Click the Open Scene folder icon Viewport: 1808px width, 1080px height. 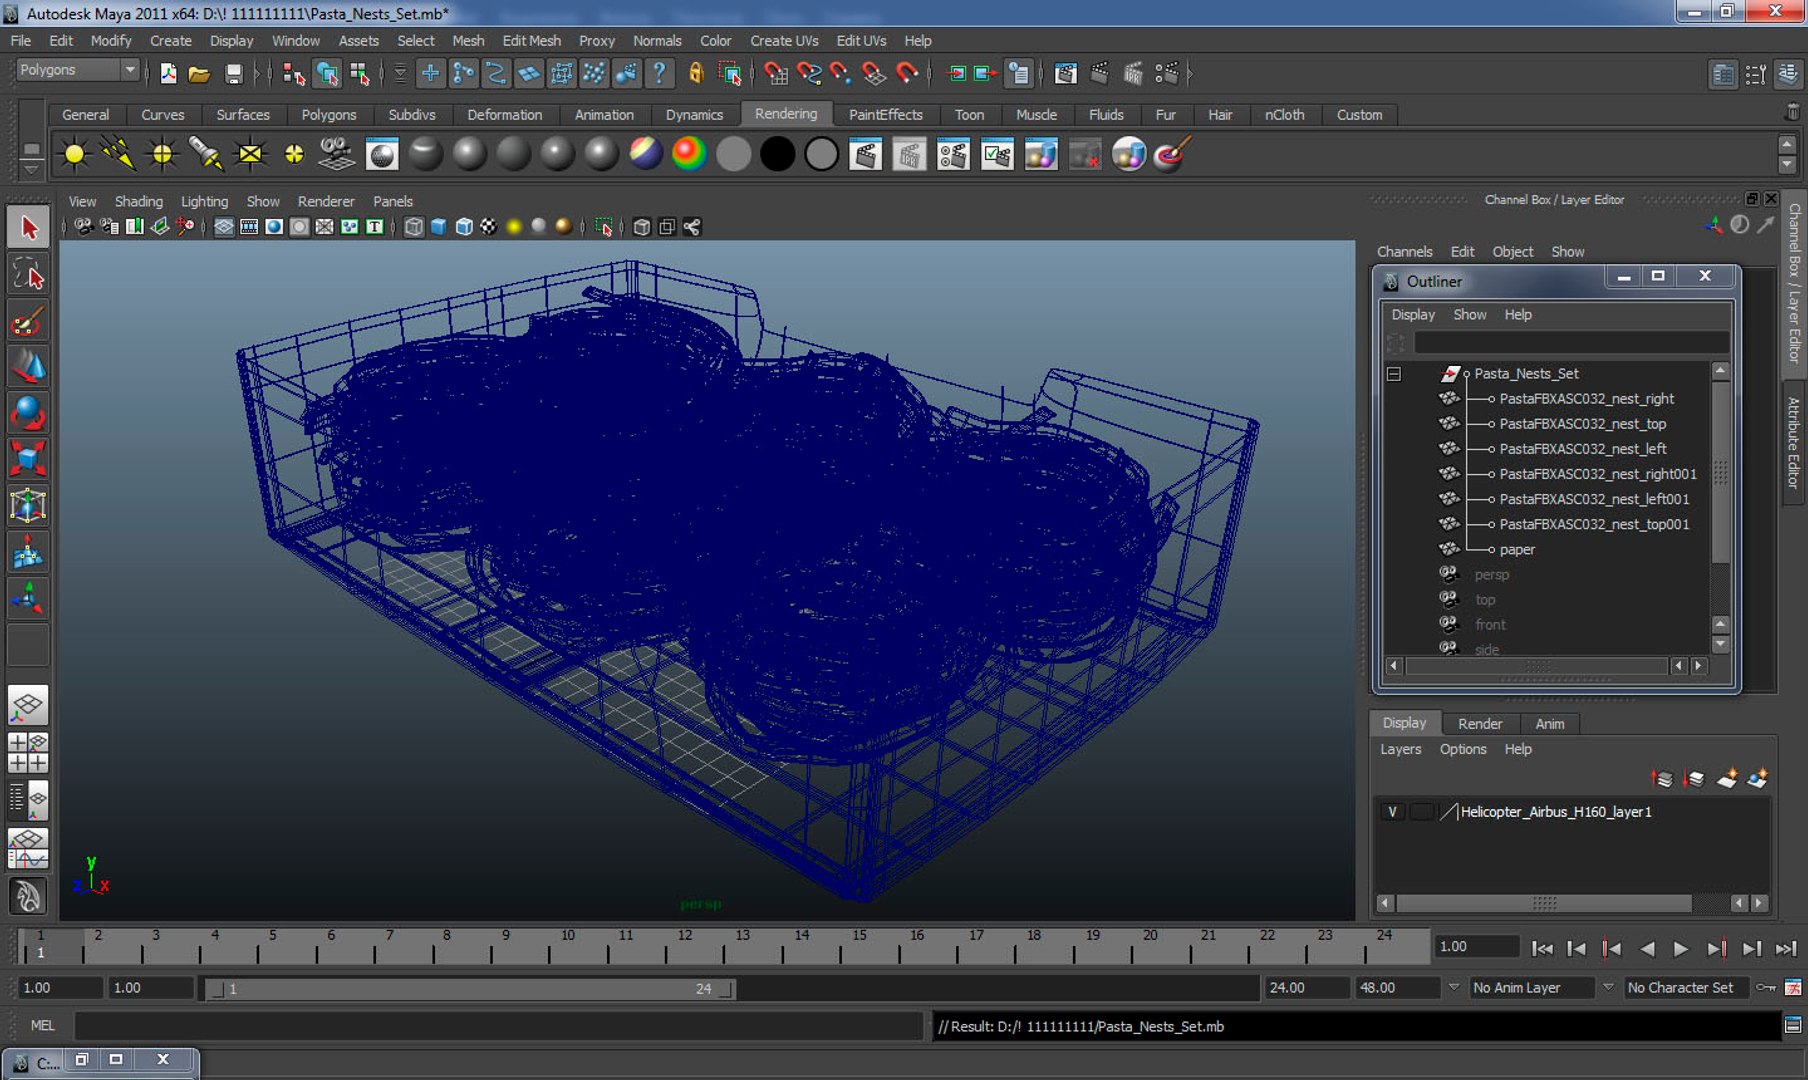coord(199,73)
